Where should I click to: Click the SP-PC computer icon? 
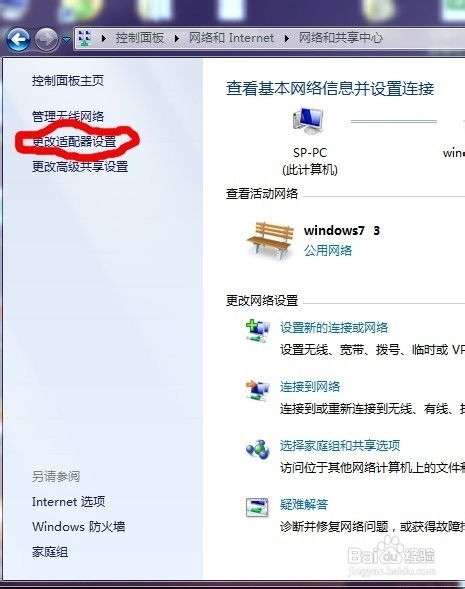click(308, 121)
